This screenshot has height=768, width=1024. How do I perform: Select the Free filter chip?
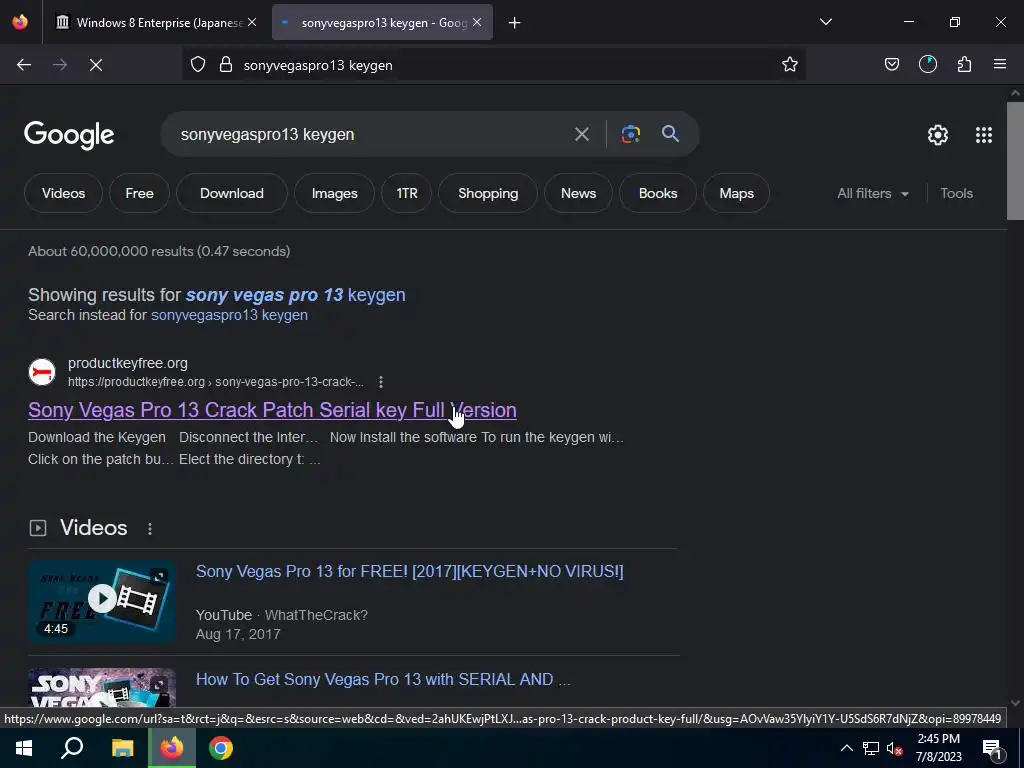(139, 193)
